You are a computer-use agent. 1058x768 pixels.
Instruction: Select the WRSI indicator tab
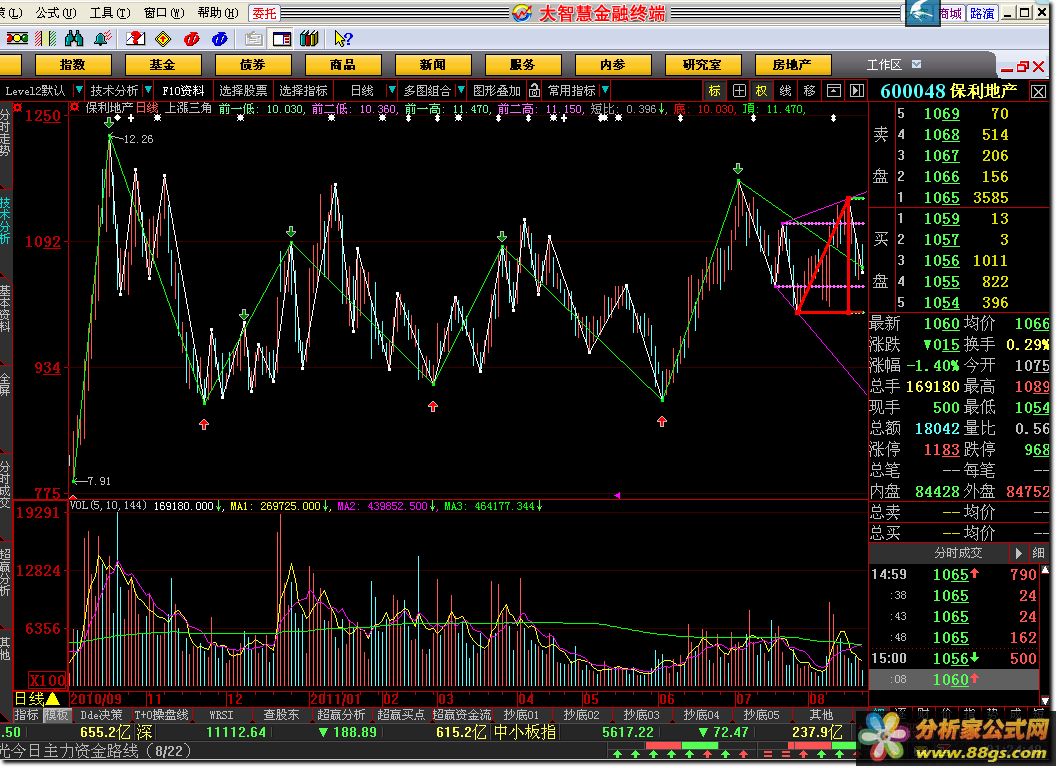tap(221, 715)
